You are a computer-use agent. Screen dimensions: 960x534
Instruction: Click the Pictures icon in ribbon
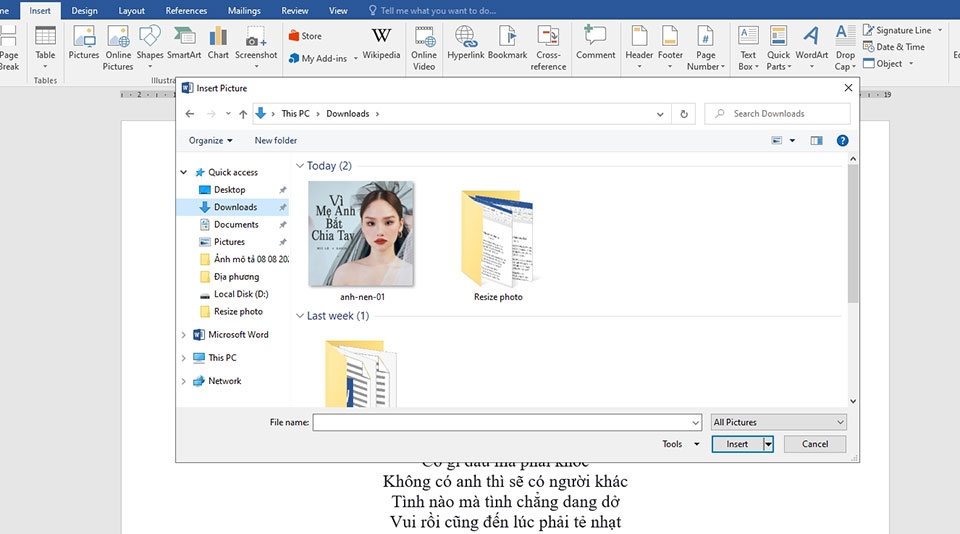pyautogui.click(x=84, y=43)
